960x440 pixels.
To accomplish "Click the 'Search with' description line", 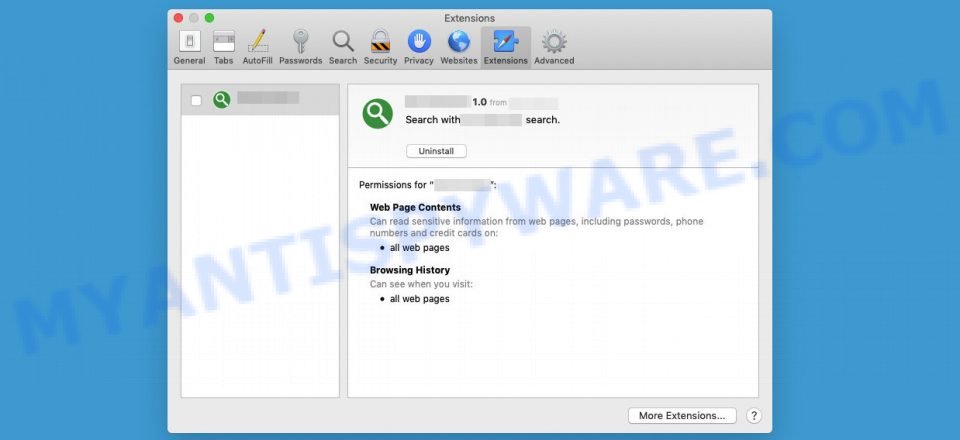I will (482, 120).
